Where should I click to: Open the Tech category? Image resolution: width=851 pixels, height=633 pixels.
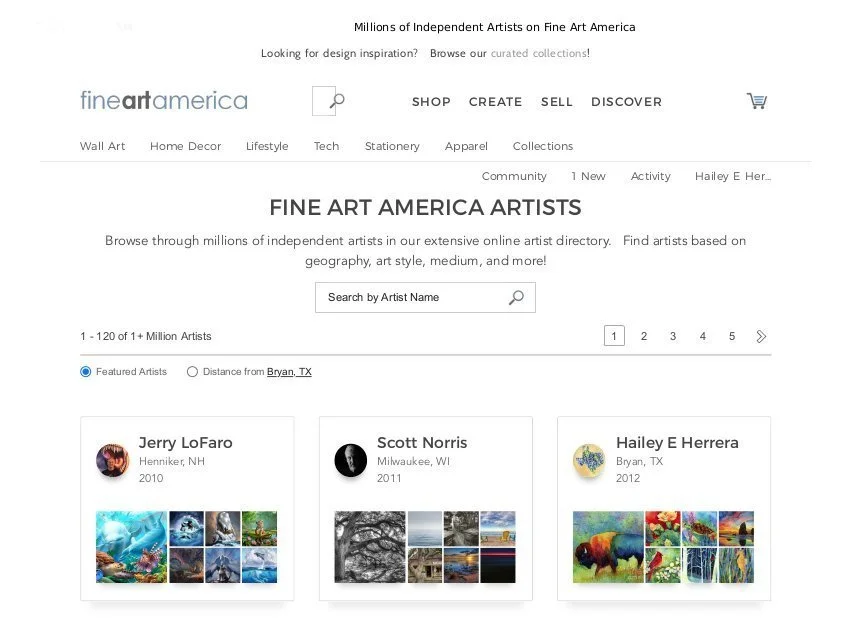click(x=326, y=146)
